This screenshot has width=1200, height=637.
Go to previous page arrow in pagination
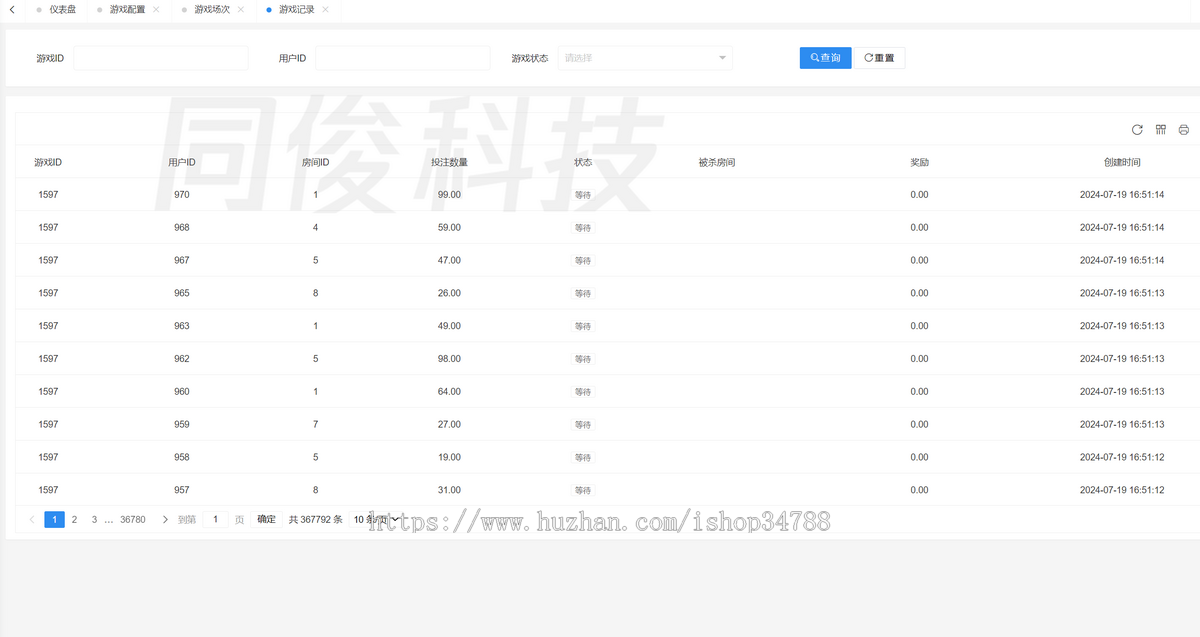point(32,520)
